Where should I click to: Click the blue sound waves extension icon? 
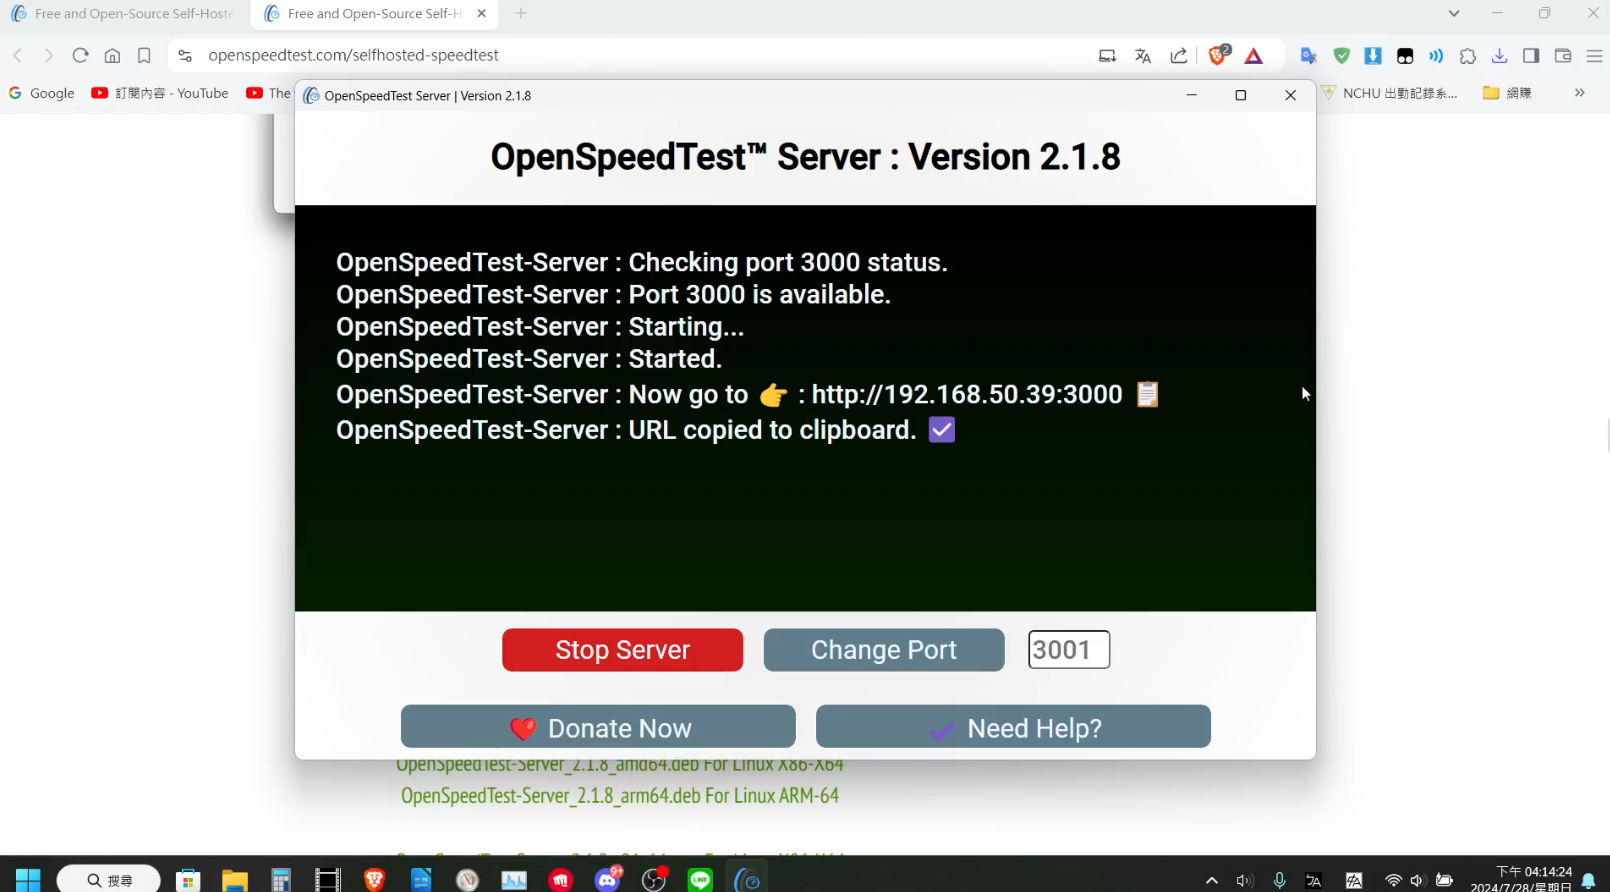click(1436, 56)
